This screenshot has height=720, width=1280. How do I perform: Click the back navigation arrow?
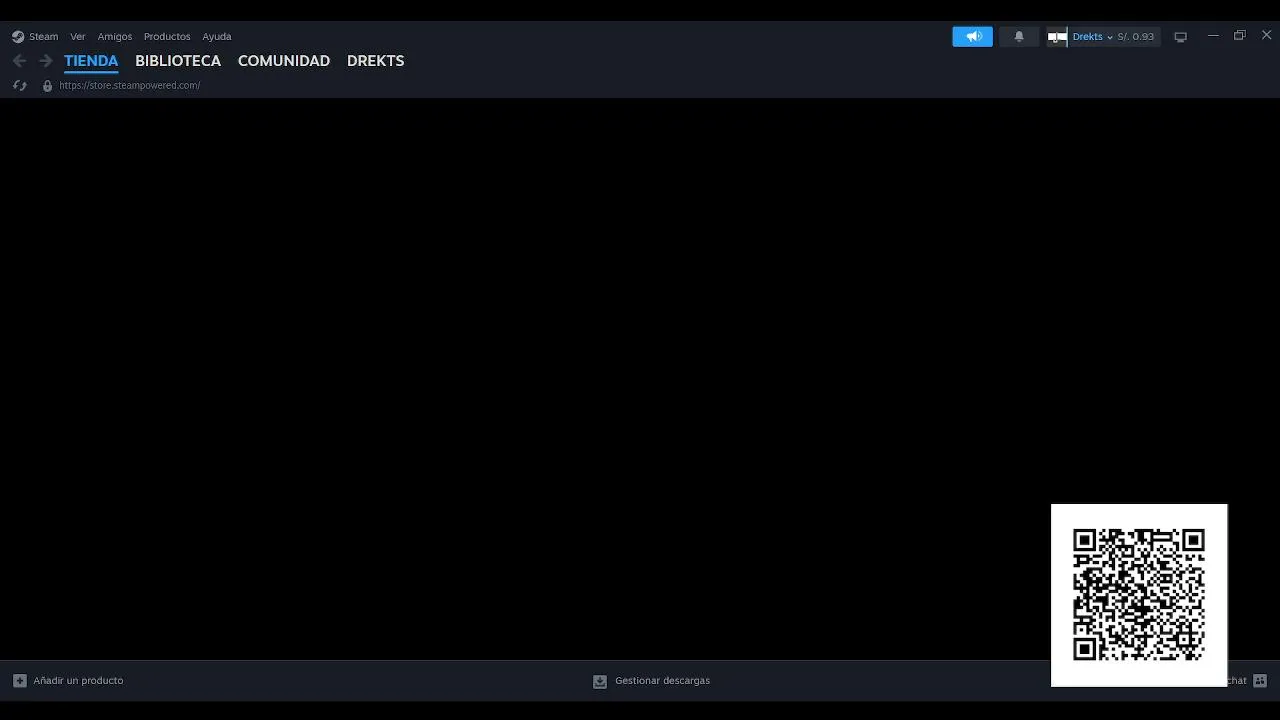coord(20,61)
